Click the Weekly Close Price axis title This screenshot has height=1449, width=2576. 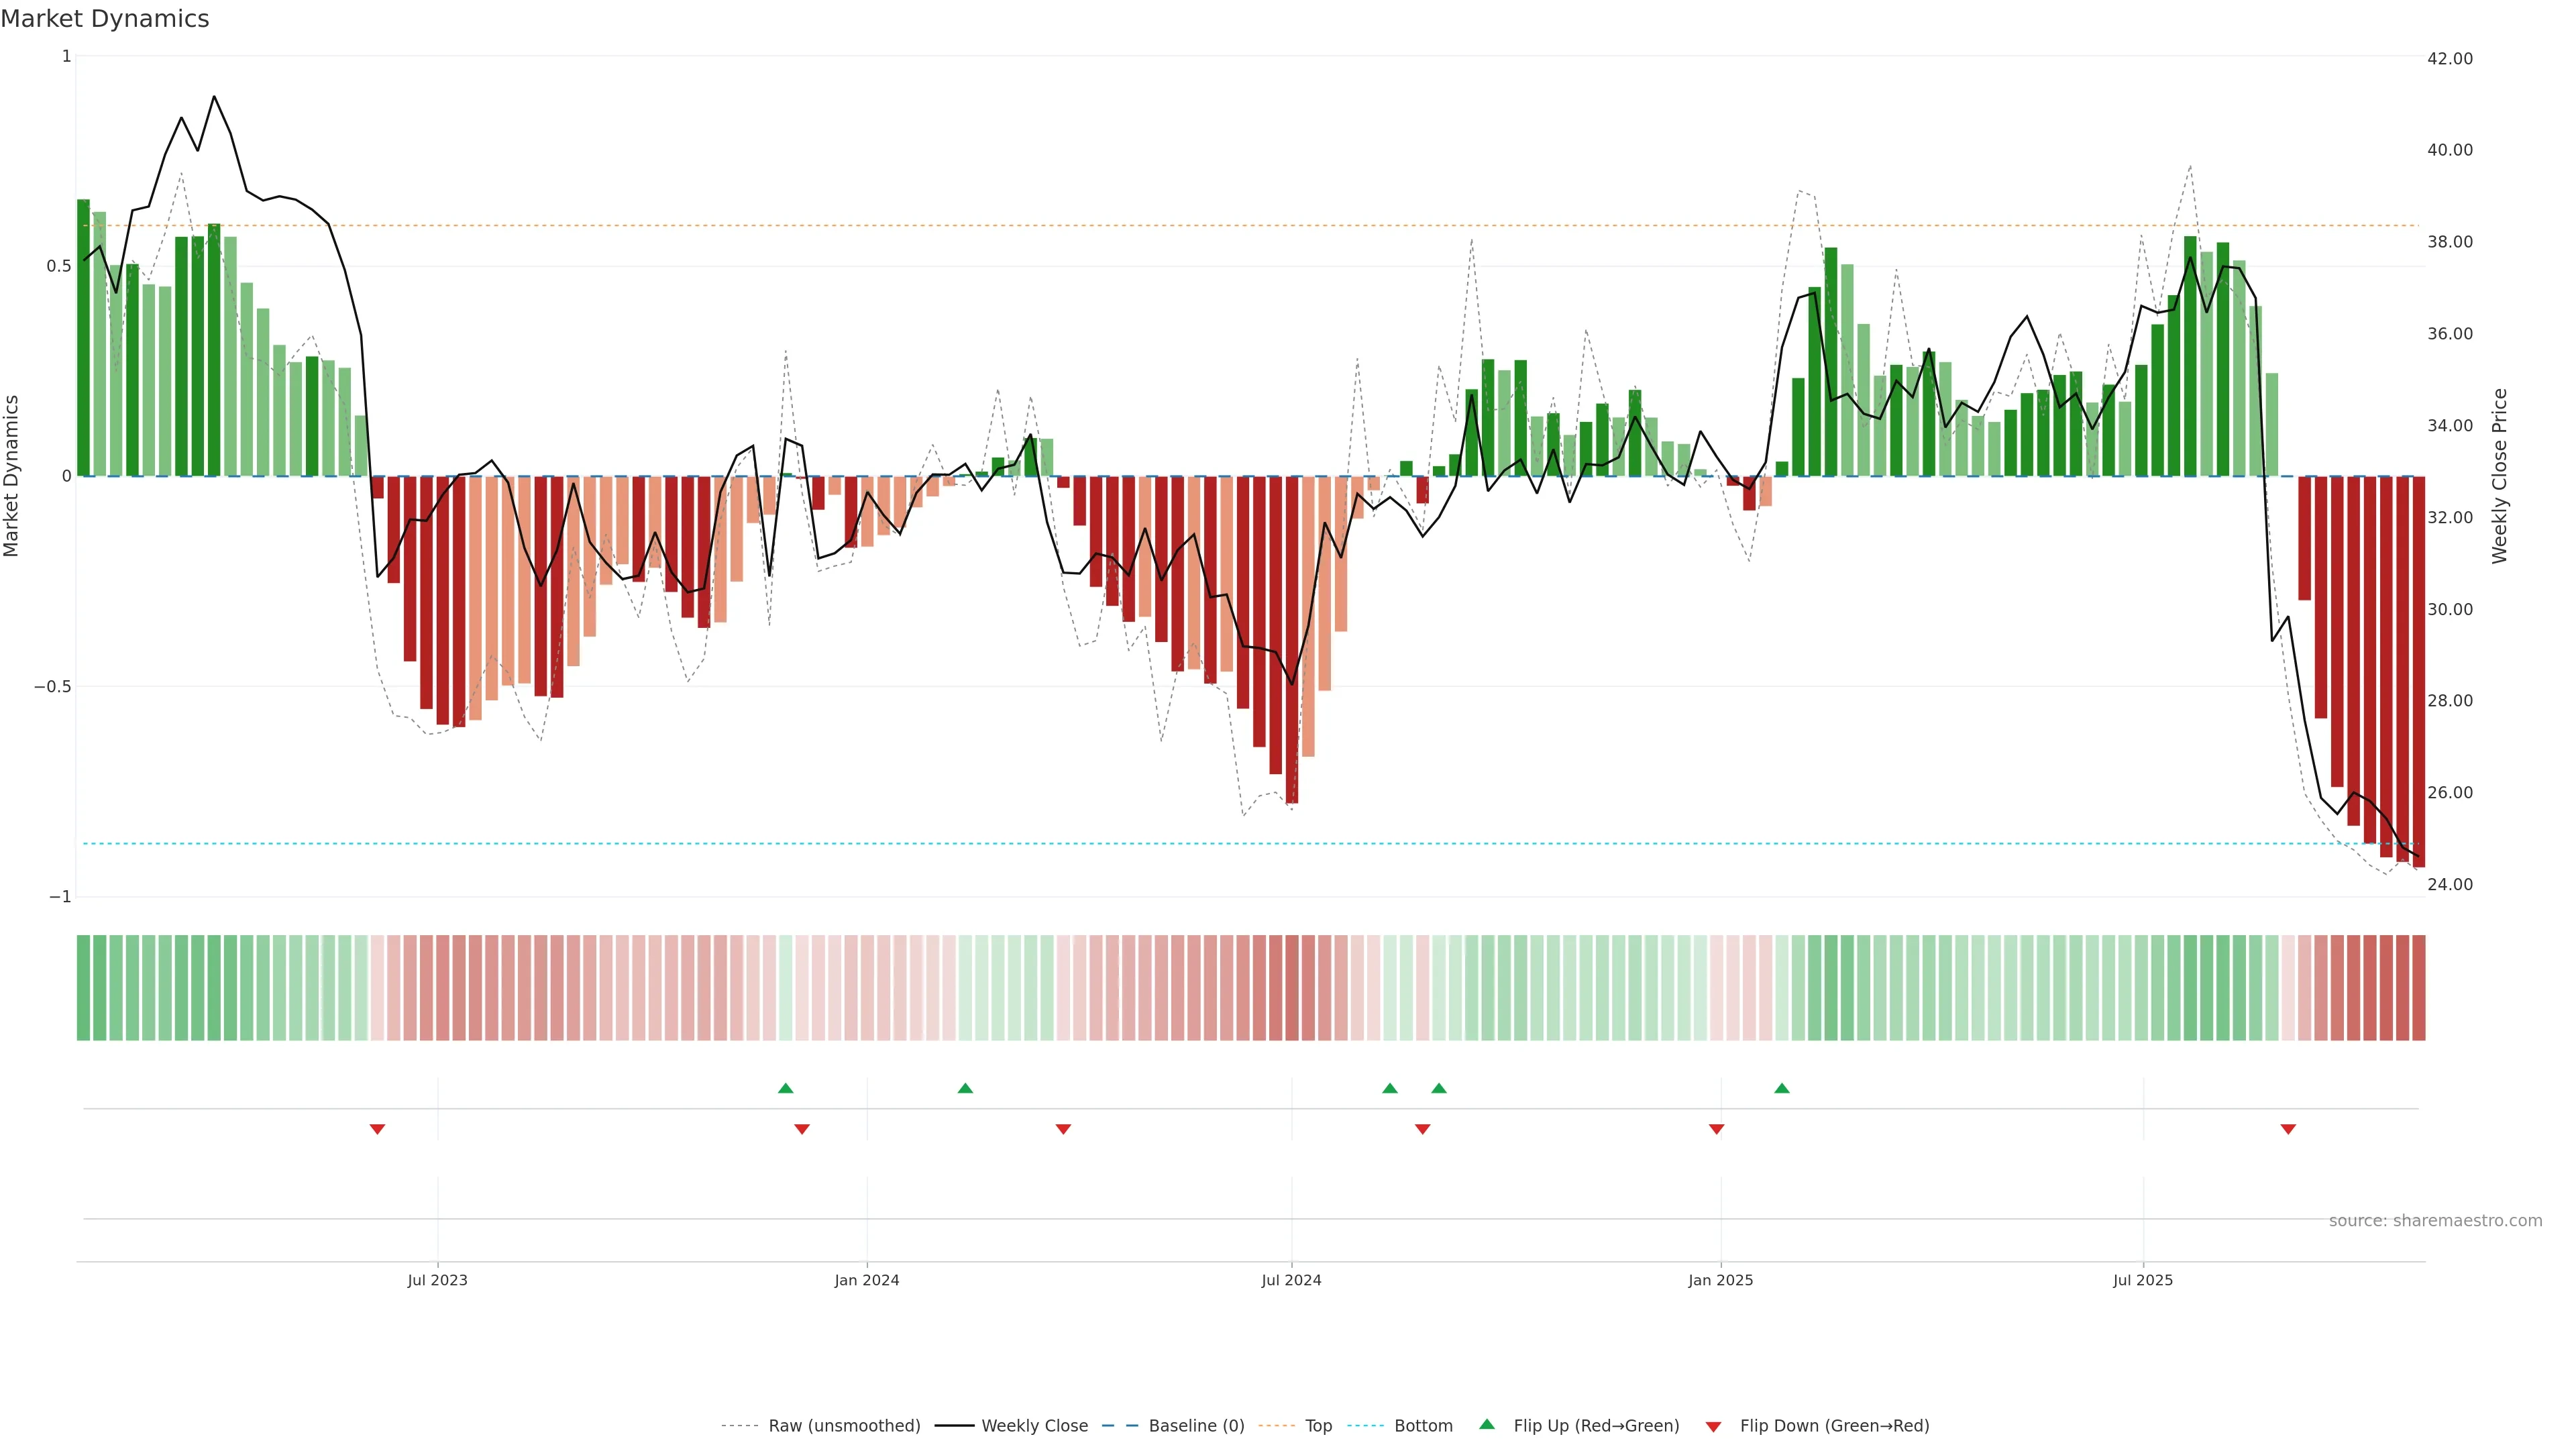point(2500,476)
